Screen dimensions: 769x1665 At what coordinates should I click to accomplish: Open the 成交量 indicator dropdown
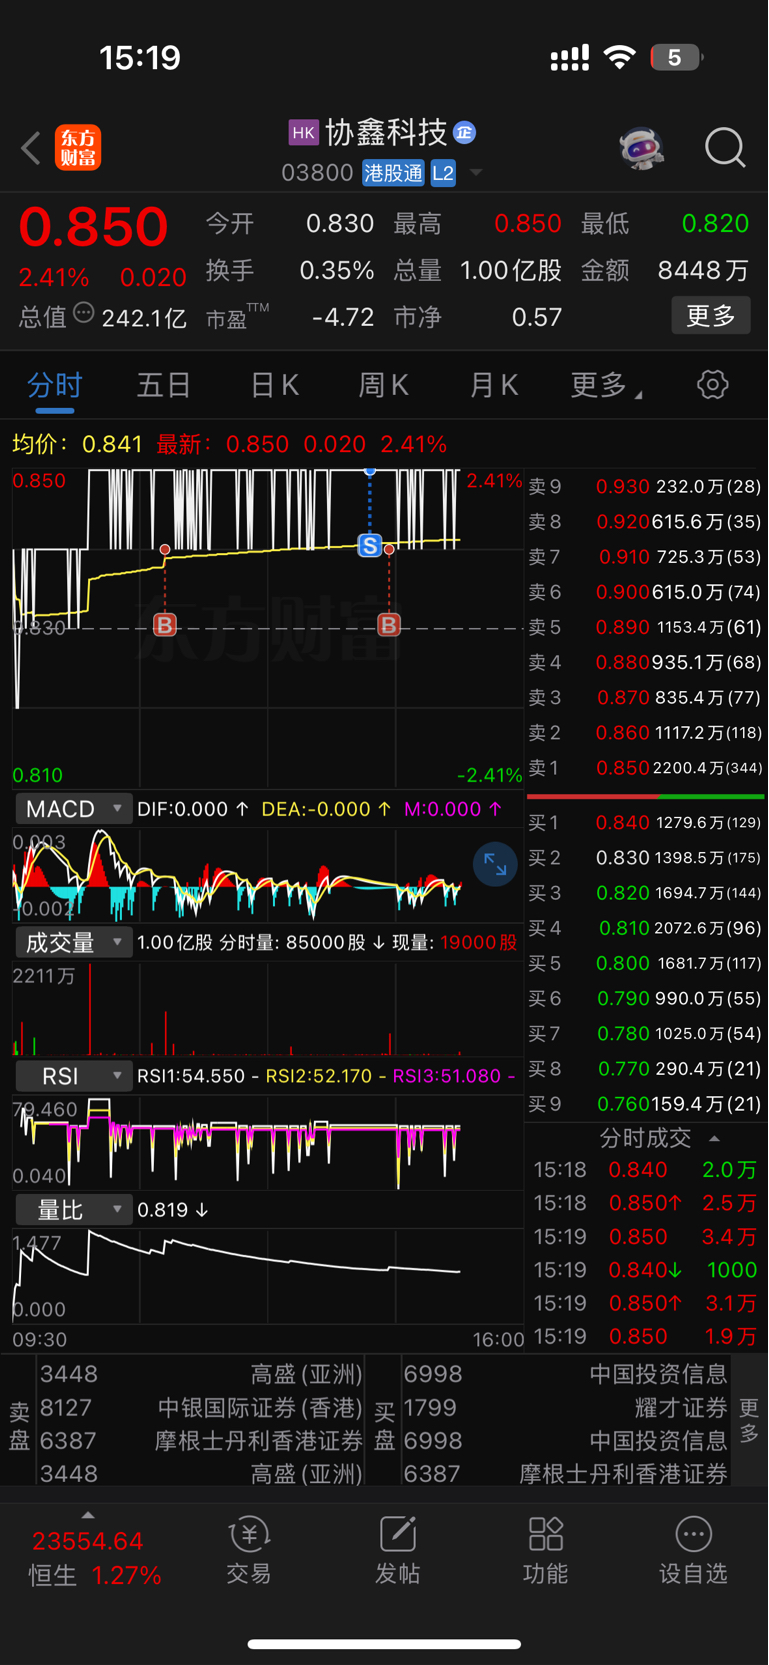[74, 942]
